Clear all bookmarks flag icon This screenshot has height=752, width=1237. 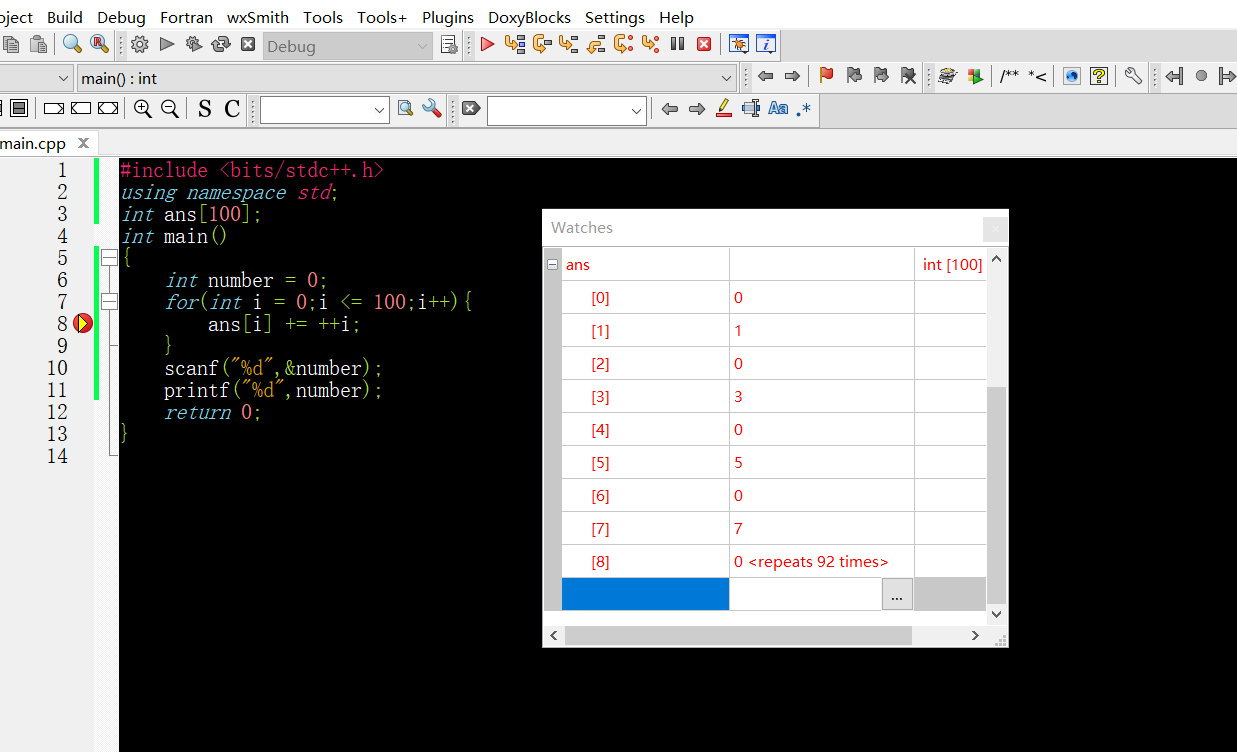908,76
